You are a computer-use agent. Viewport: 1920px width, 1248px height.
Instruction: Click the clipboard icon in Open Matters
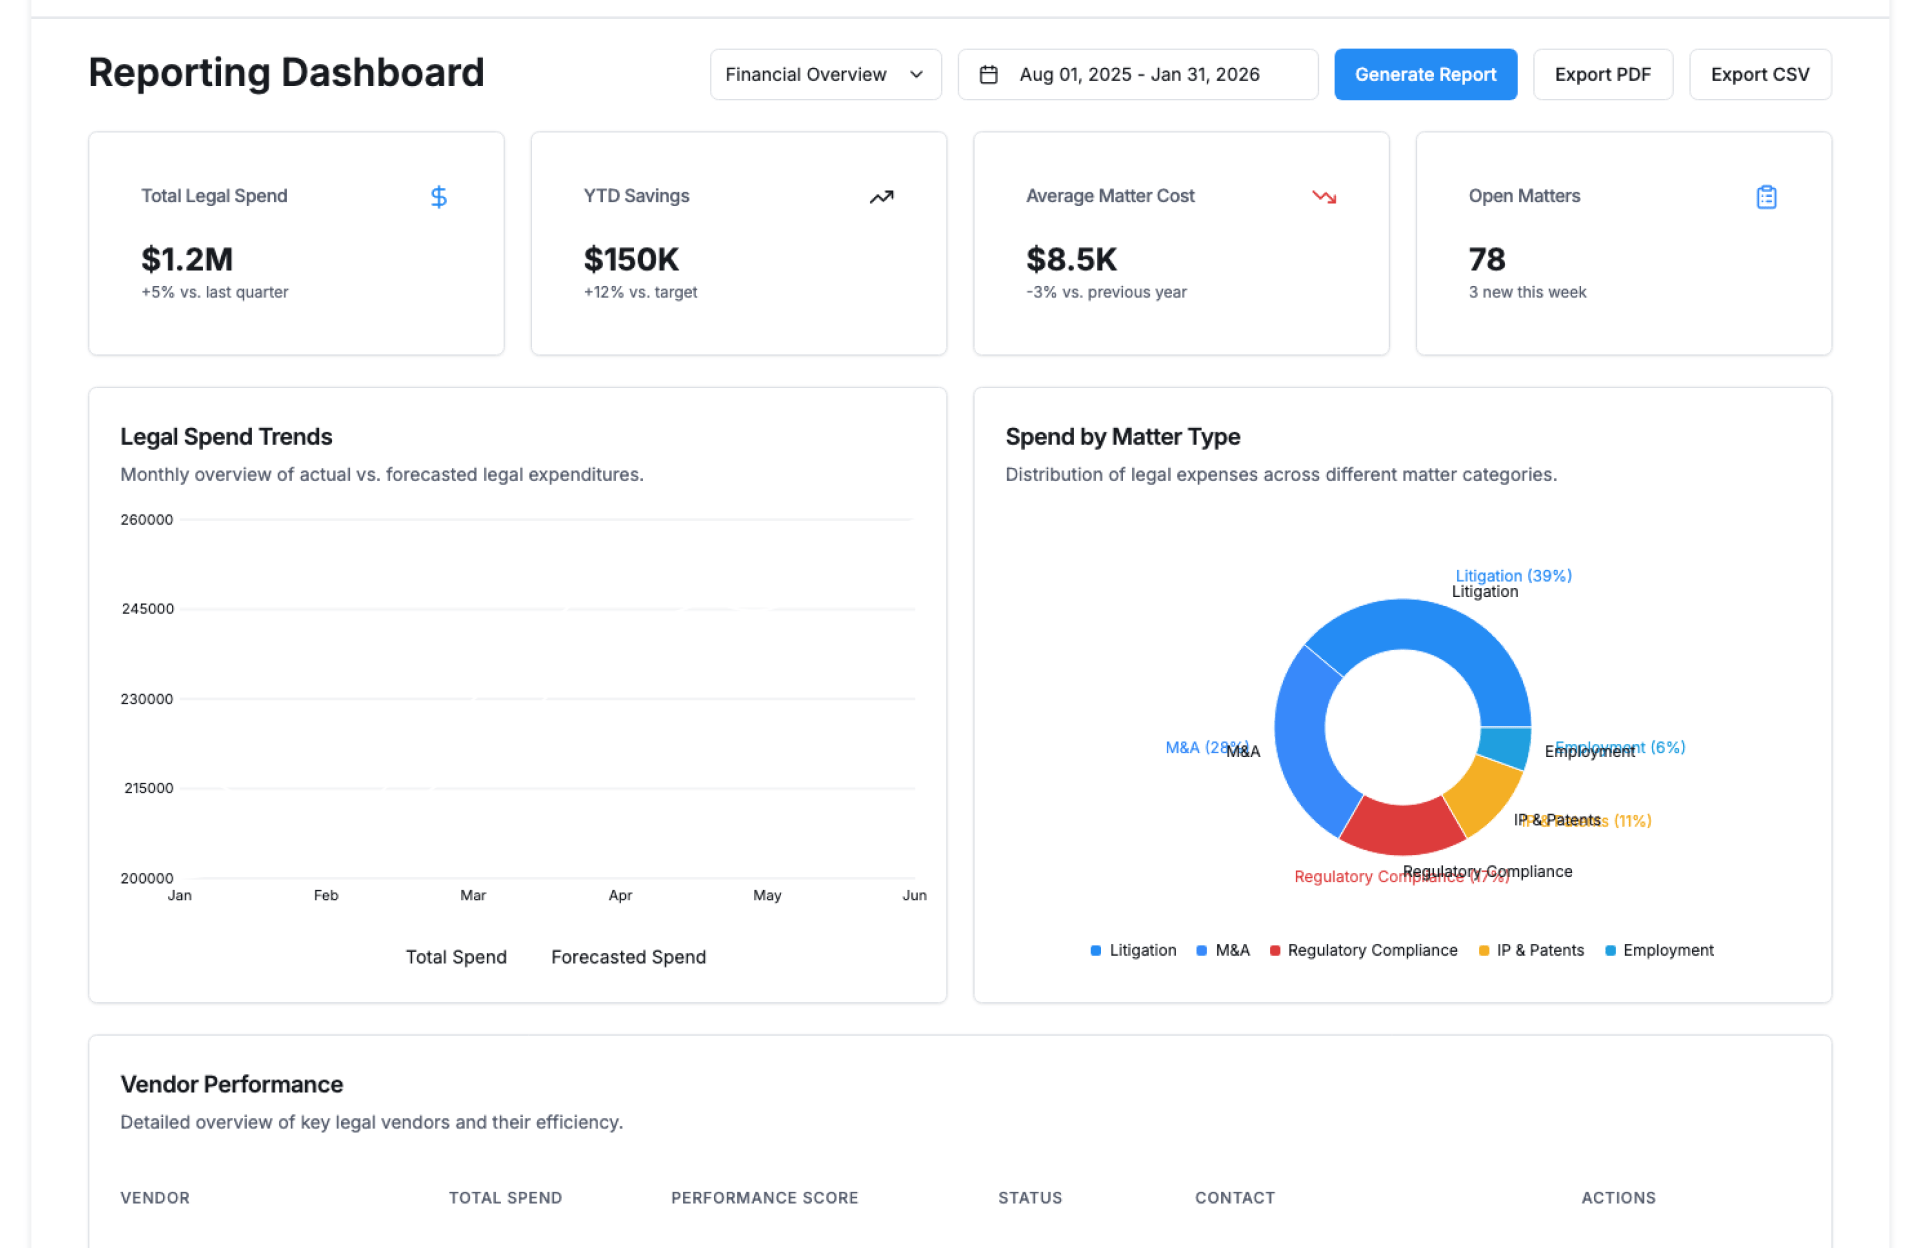(x=1766, y=197)
